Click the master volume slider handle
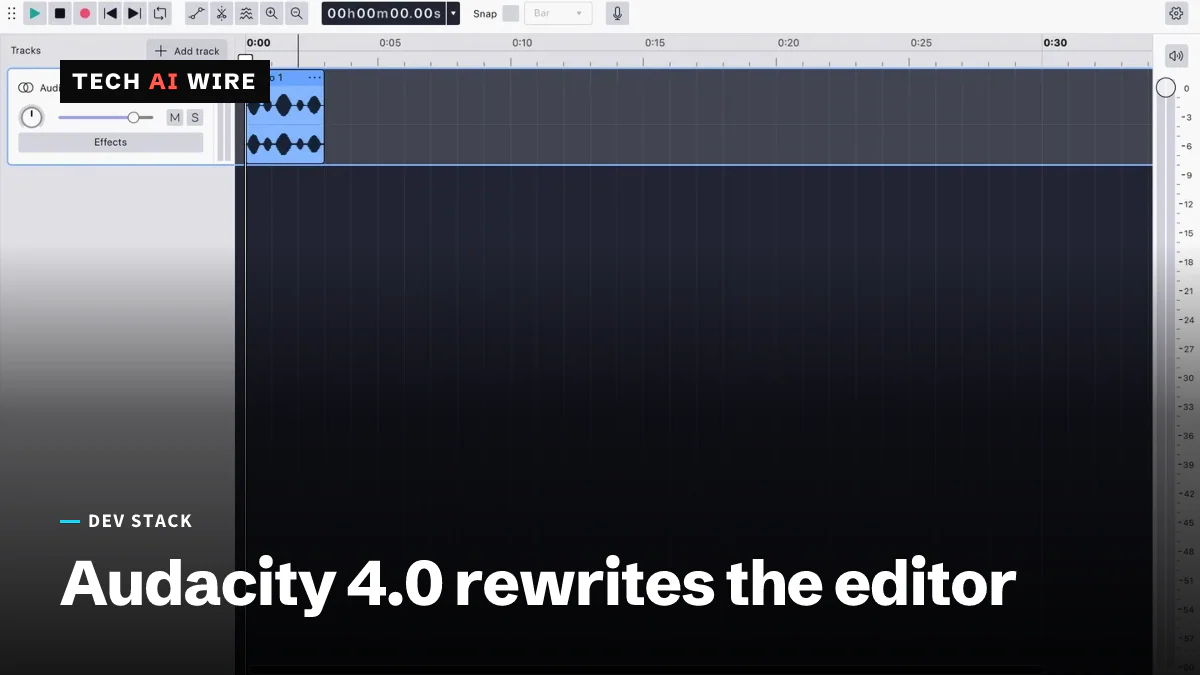1200x675 pixels. [1166, 88]
